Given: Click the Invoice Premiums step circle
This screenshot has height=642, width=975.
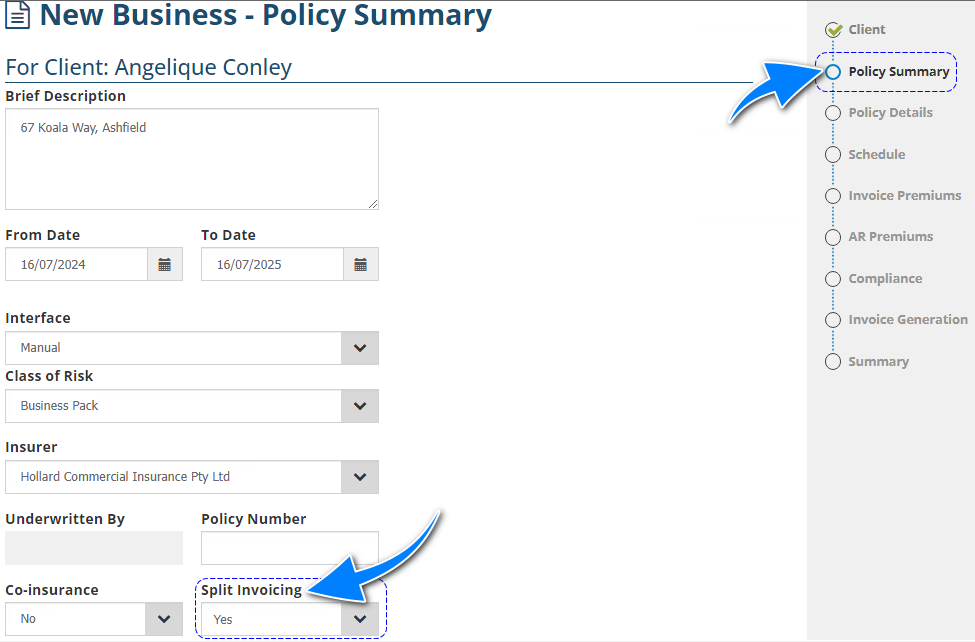Looking at the screenshot, I should pos(833,196).
